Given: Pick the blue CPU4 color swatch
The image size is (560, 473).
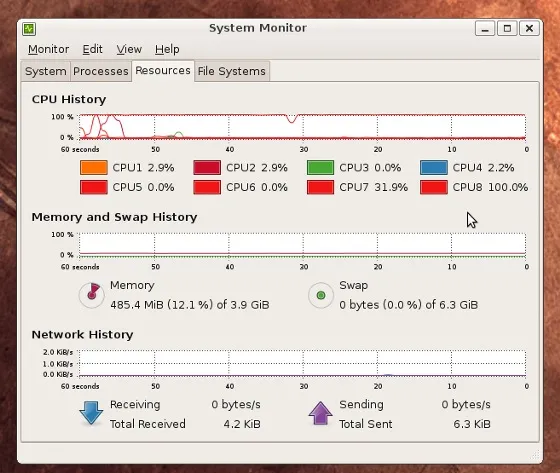Looking at the screenshot, I should tap(434, 168).
